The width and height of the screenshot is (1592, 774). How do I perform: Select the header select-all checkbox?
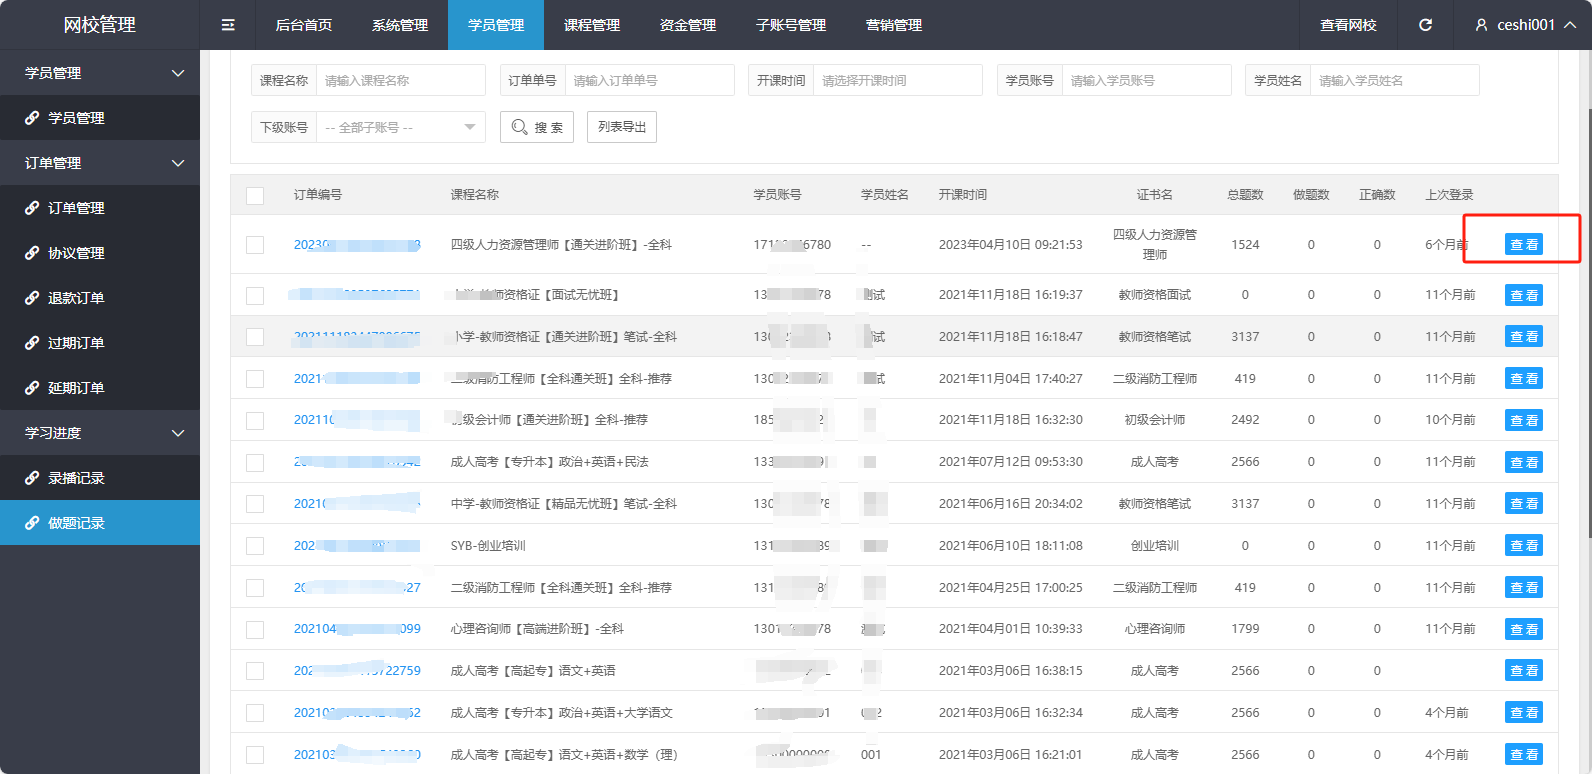255,195
